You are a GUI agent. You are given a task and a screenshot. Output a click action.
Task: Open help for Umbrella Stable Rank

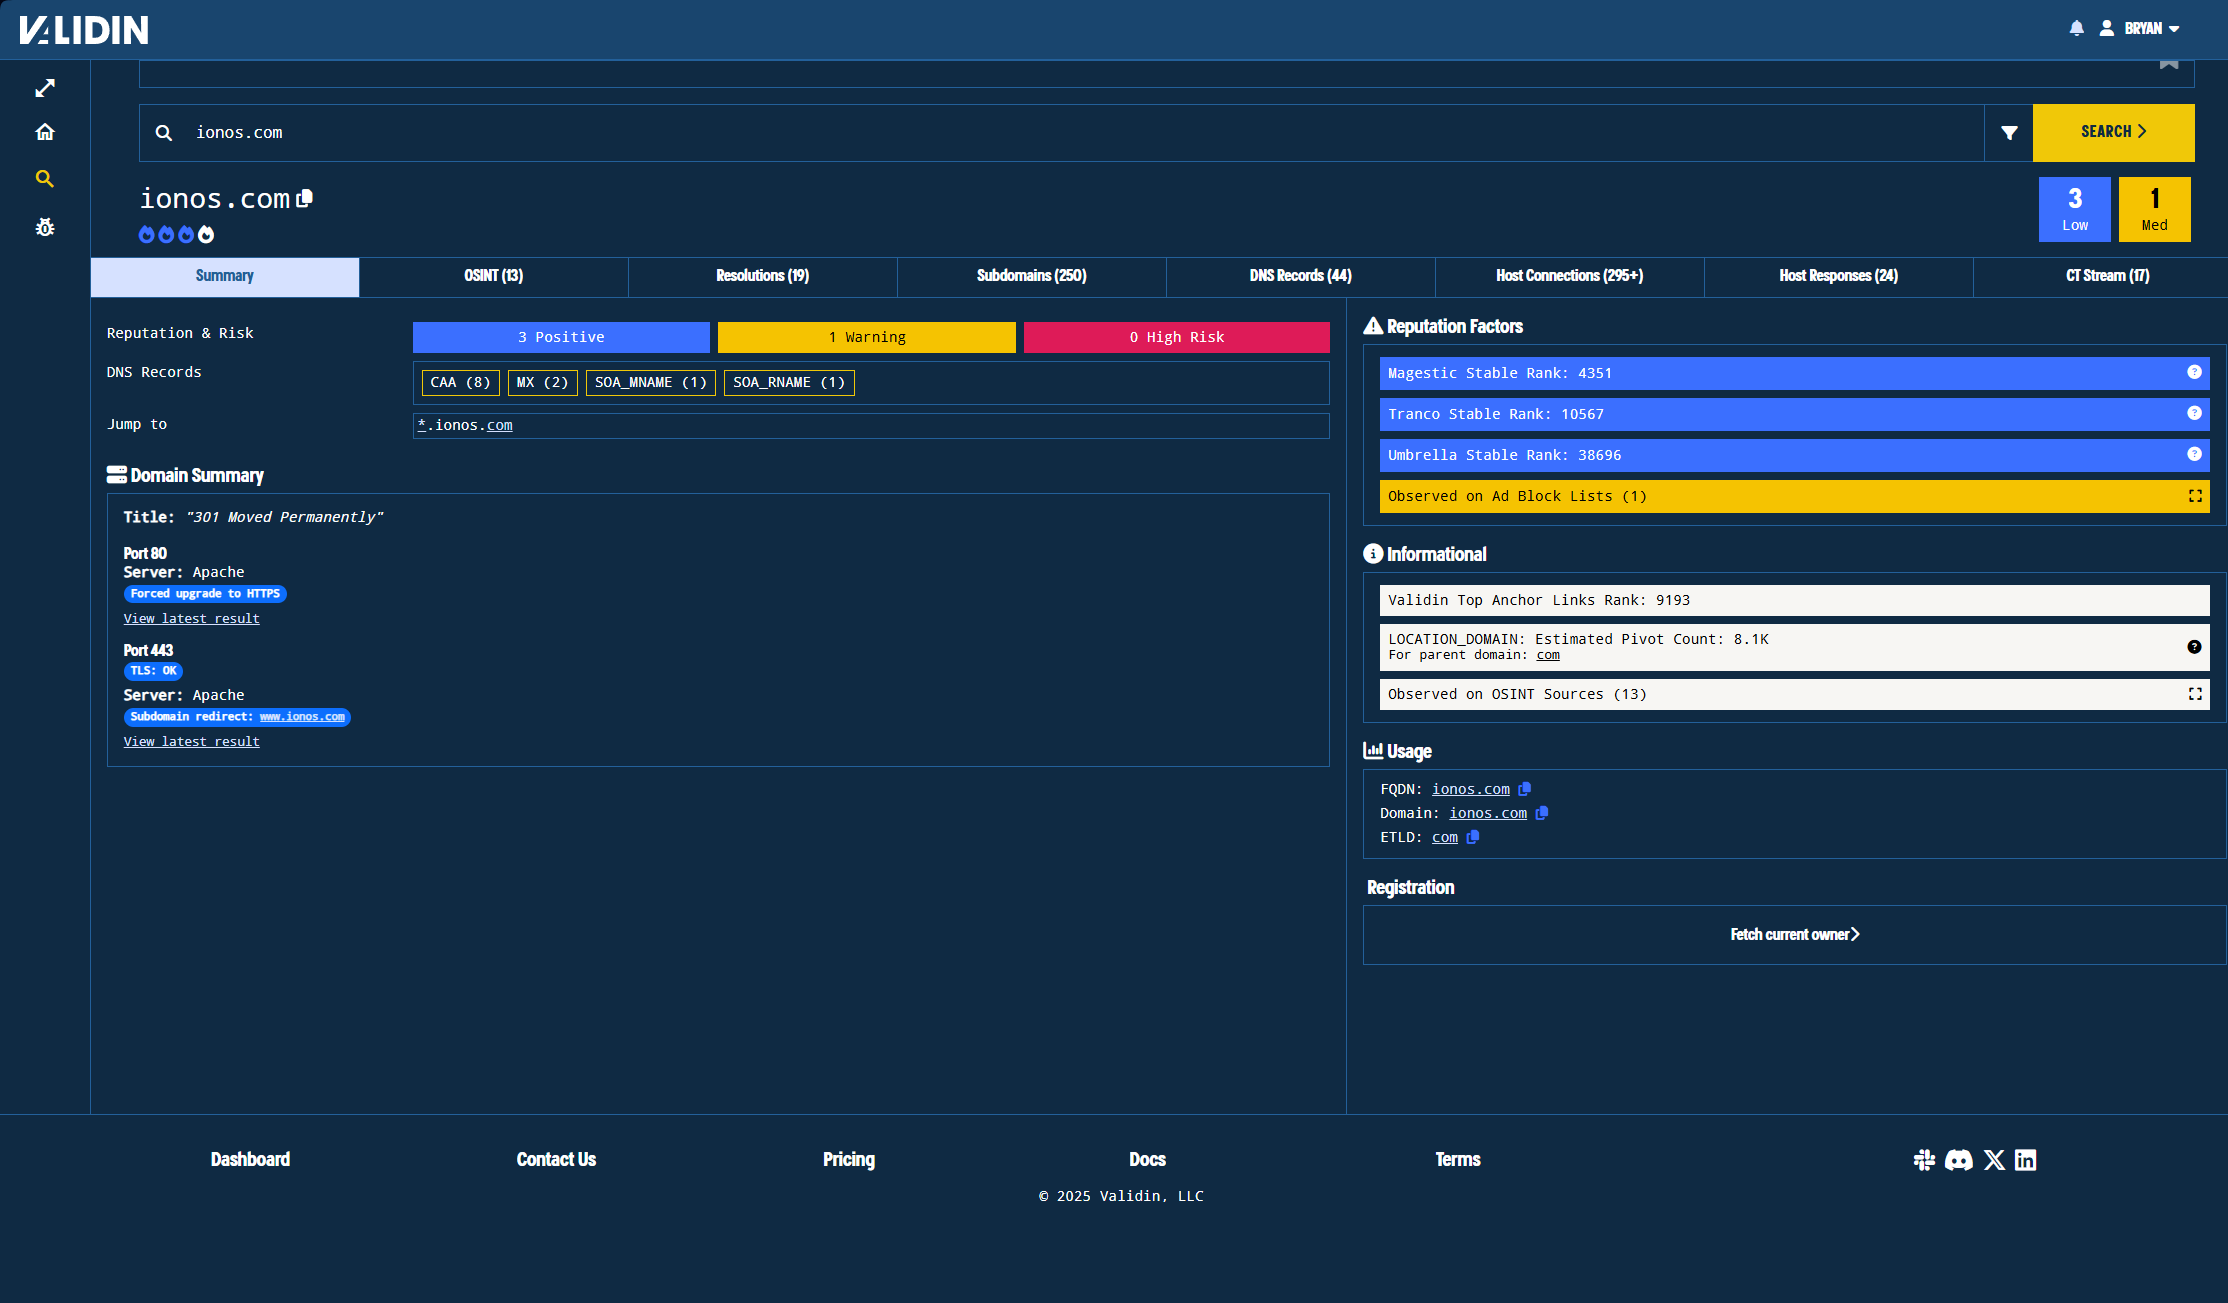[2195, 454]
